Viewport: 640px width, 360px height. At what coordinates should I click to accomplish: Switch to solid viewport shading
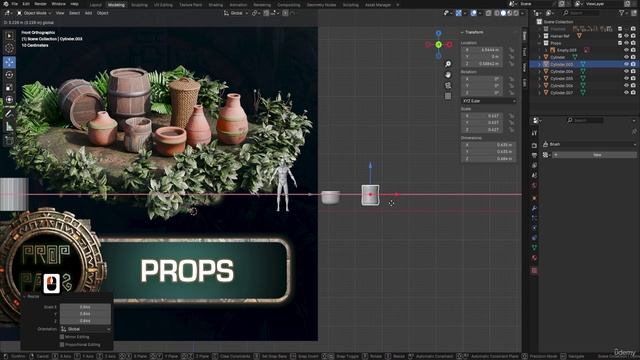coord(503,13)
